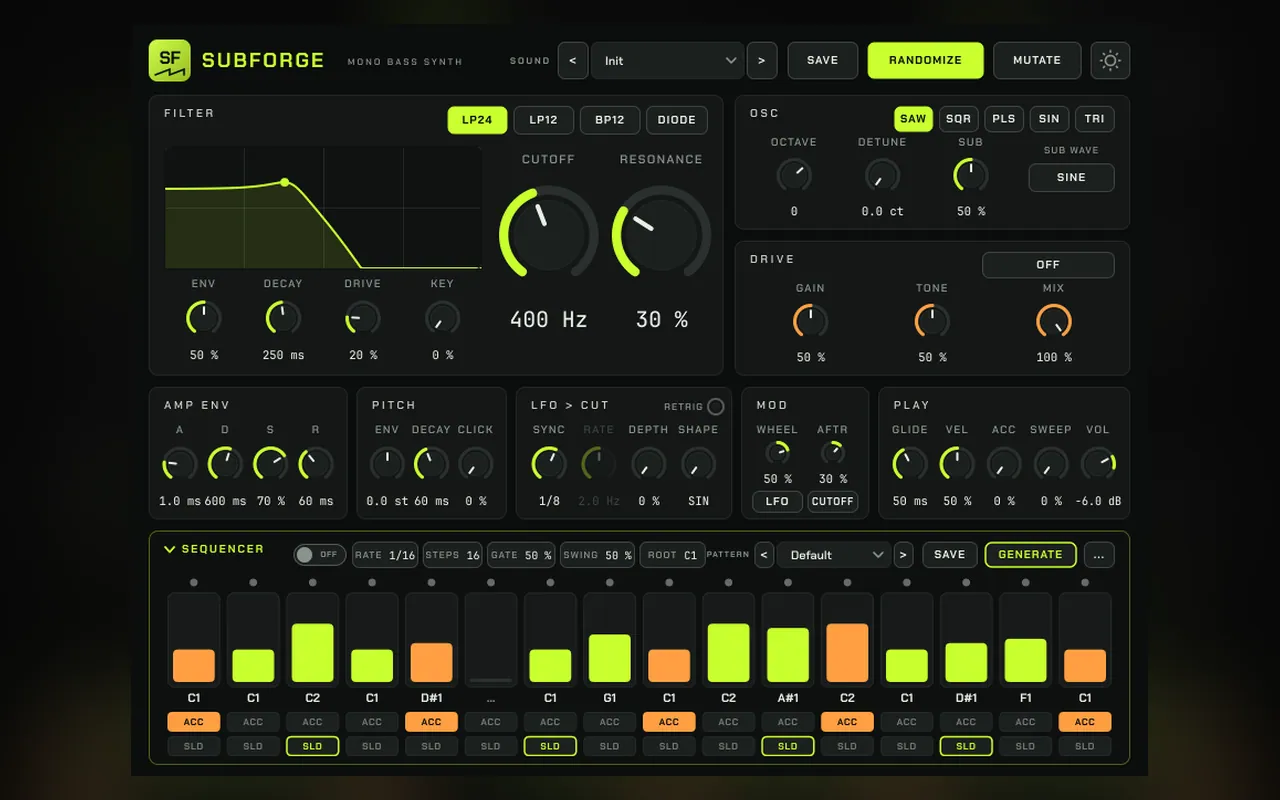
Task: Toggle the LFO Retrig radio button
Action: coord(715,407)
